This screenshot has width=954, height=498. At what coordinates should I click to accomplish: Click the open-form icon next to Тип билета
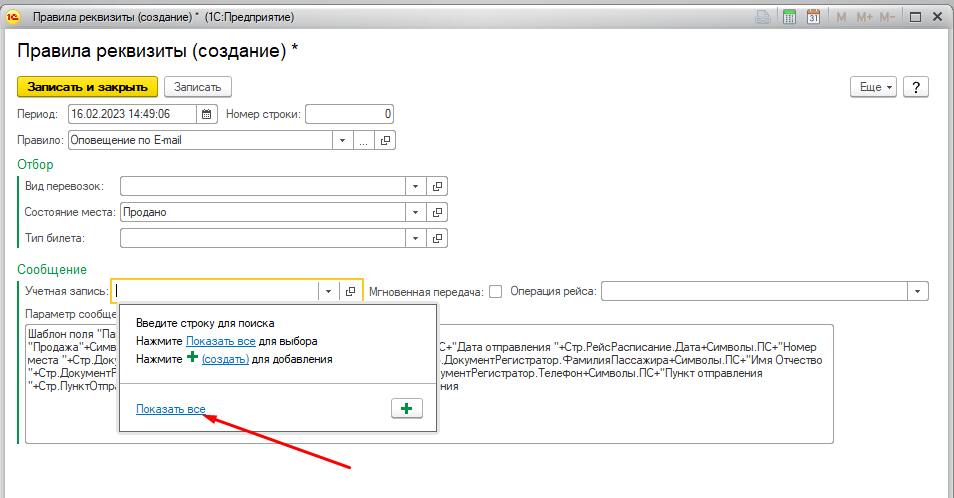436,238
